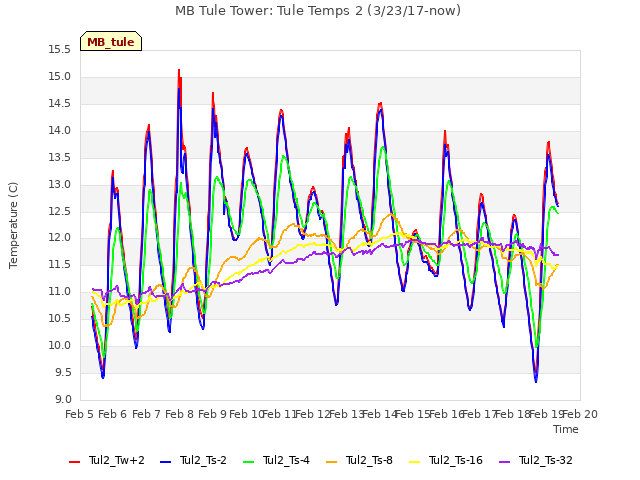Click the 12.0 y-axis tick label
Viewport: 640px width, 480px height.
pyautogui.click(x=60, y=238)
